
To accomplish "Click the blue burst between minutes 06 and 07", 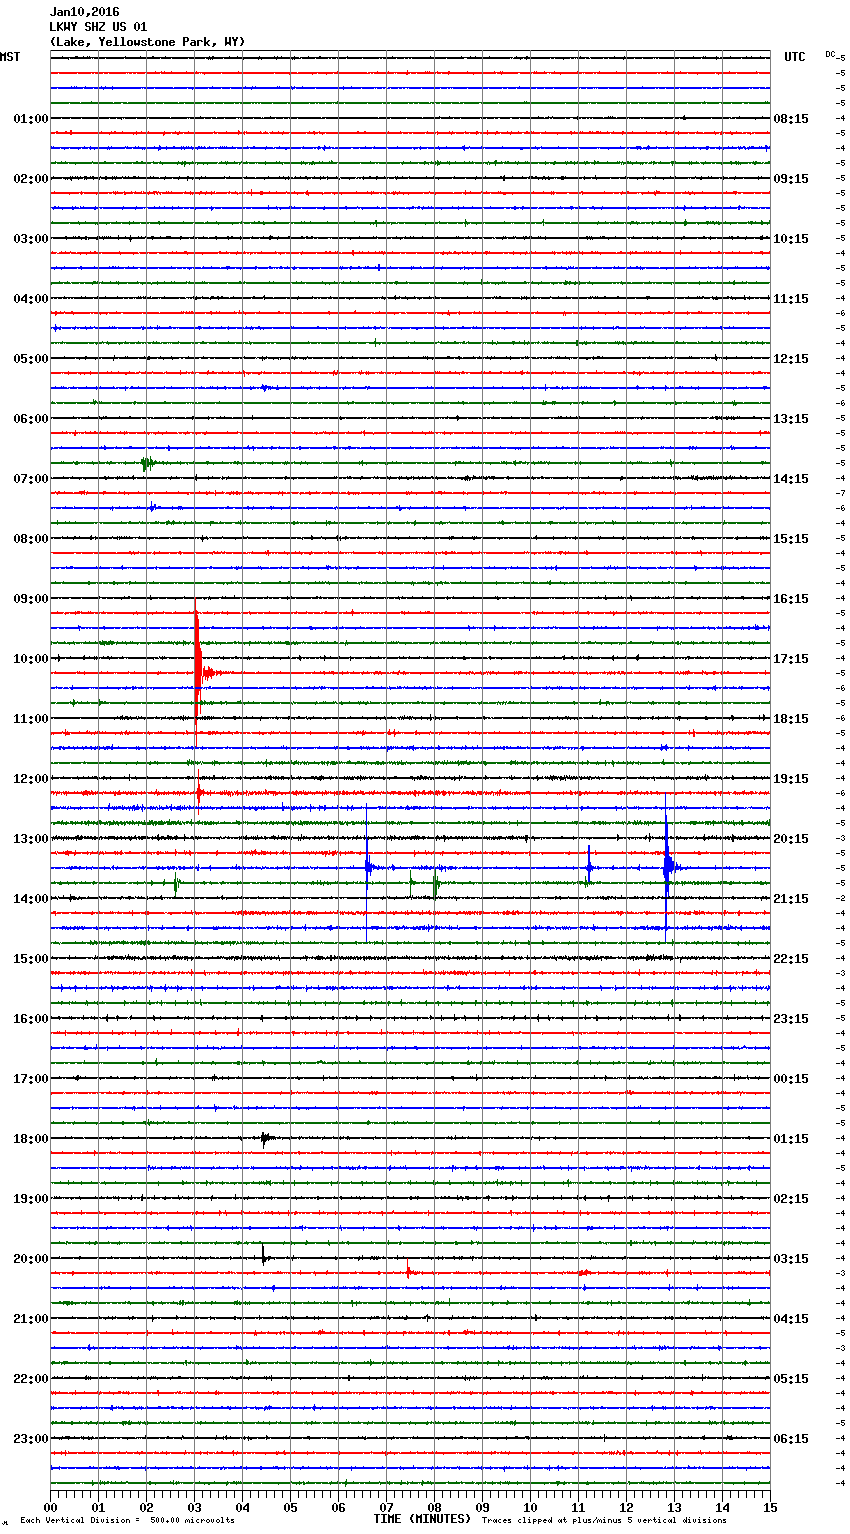I will click(x=367, y=867).
